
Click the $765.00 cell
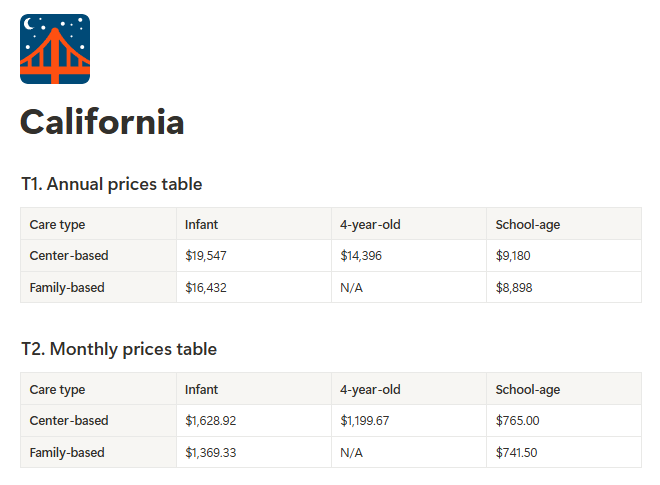pyautogui.click(x=564, y=421)
